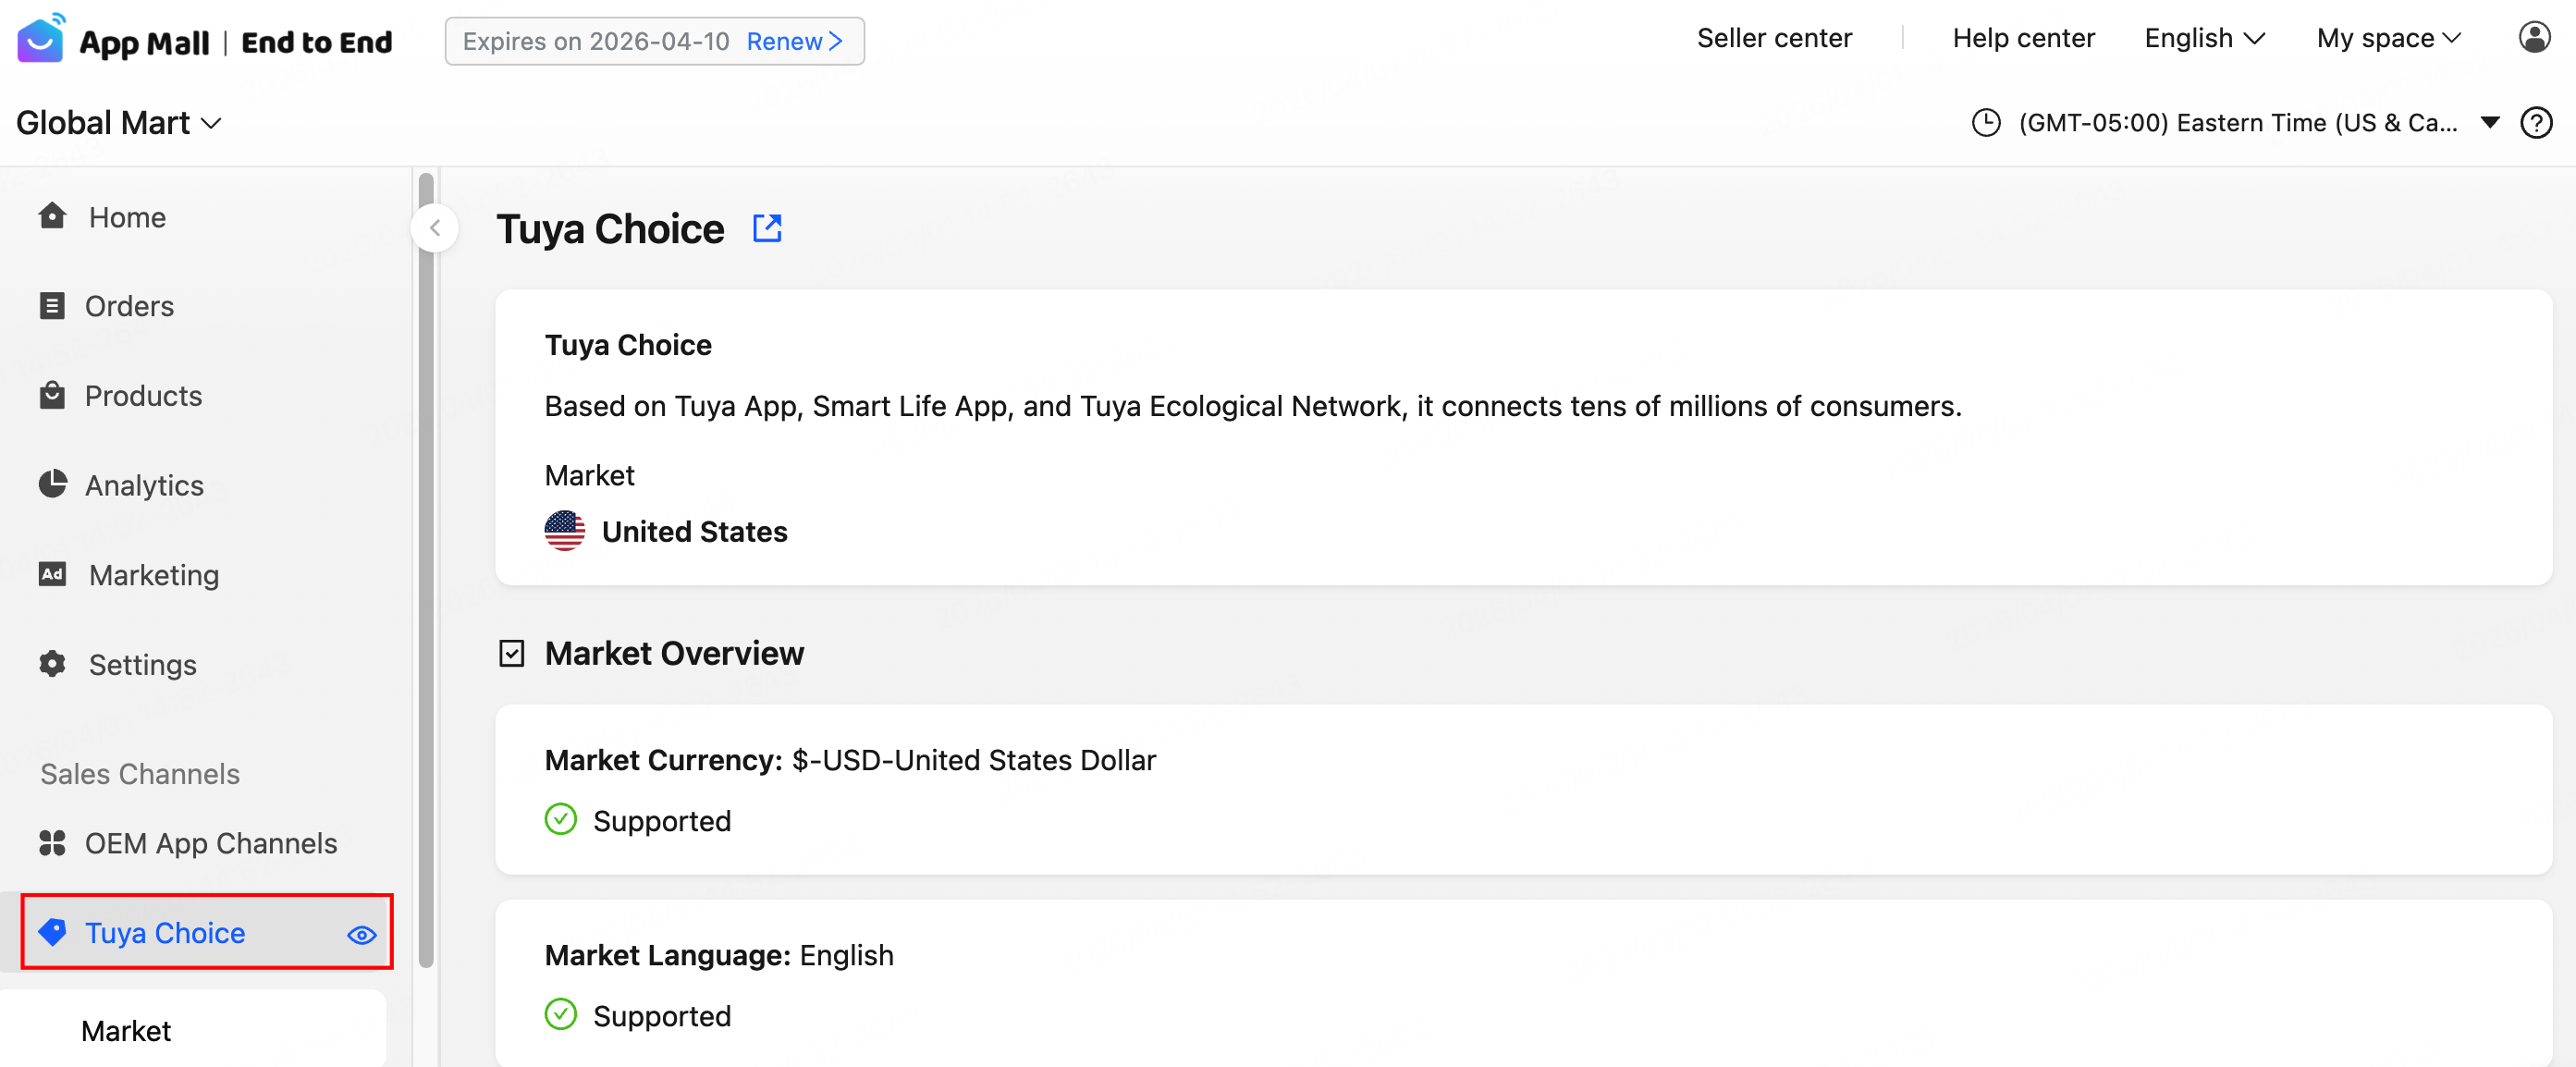Click the user profile avatar icon

tap(2534, 38)
